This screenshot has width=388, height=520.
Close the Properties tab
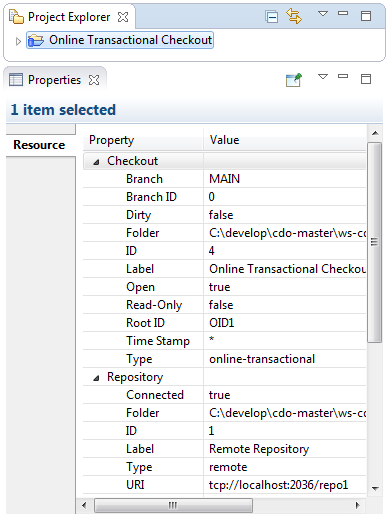point(94,80)
